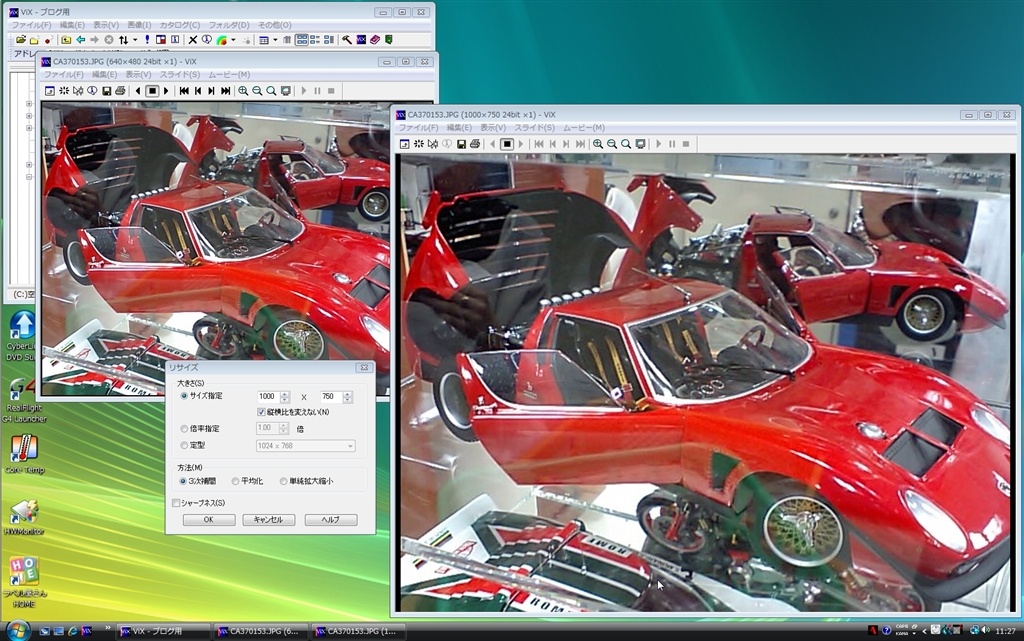Open スライド menu in the 1000×750 viewer
This screenshot has width=1024, height=641.
(534, 128)
